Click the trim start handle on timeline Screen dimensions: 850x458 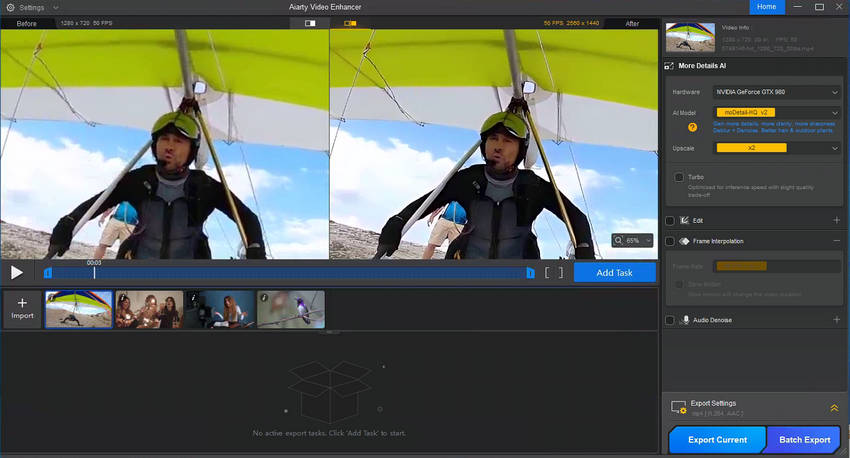click(48, 273)
